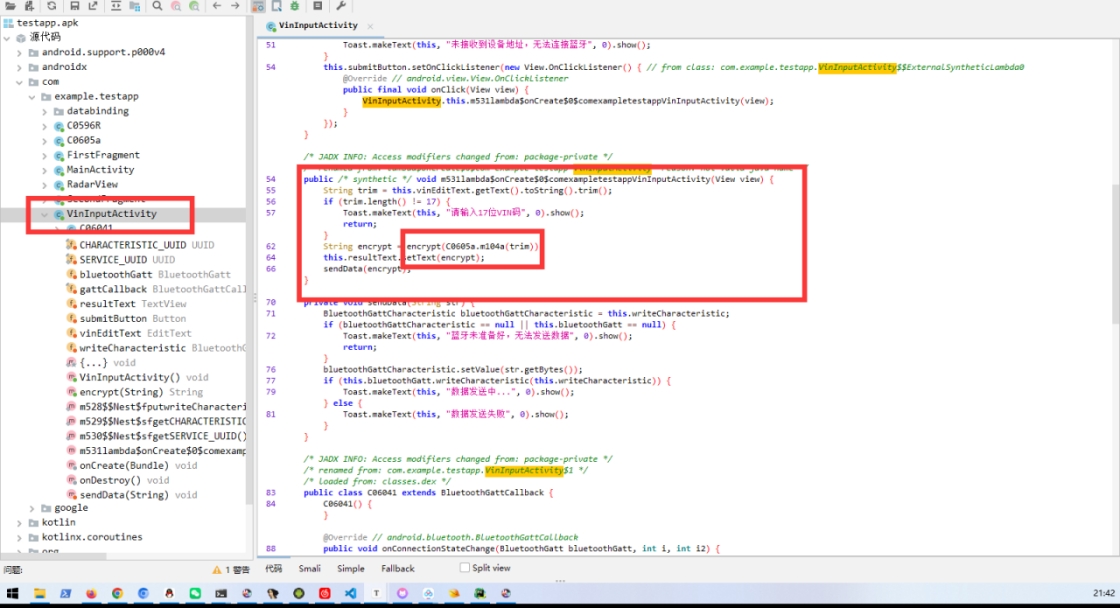The image size is (1120, 609).
Task: Navigate back with the left arrow icon
Action: pos(218,6)
